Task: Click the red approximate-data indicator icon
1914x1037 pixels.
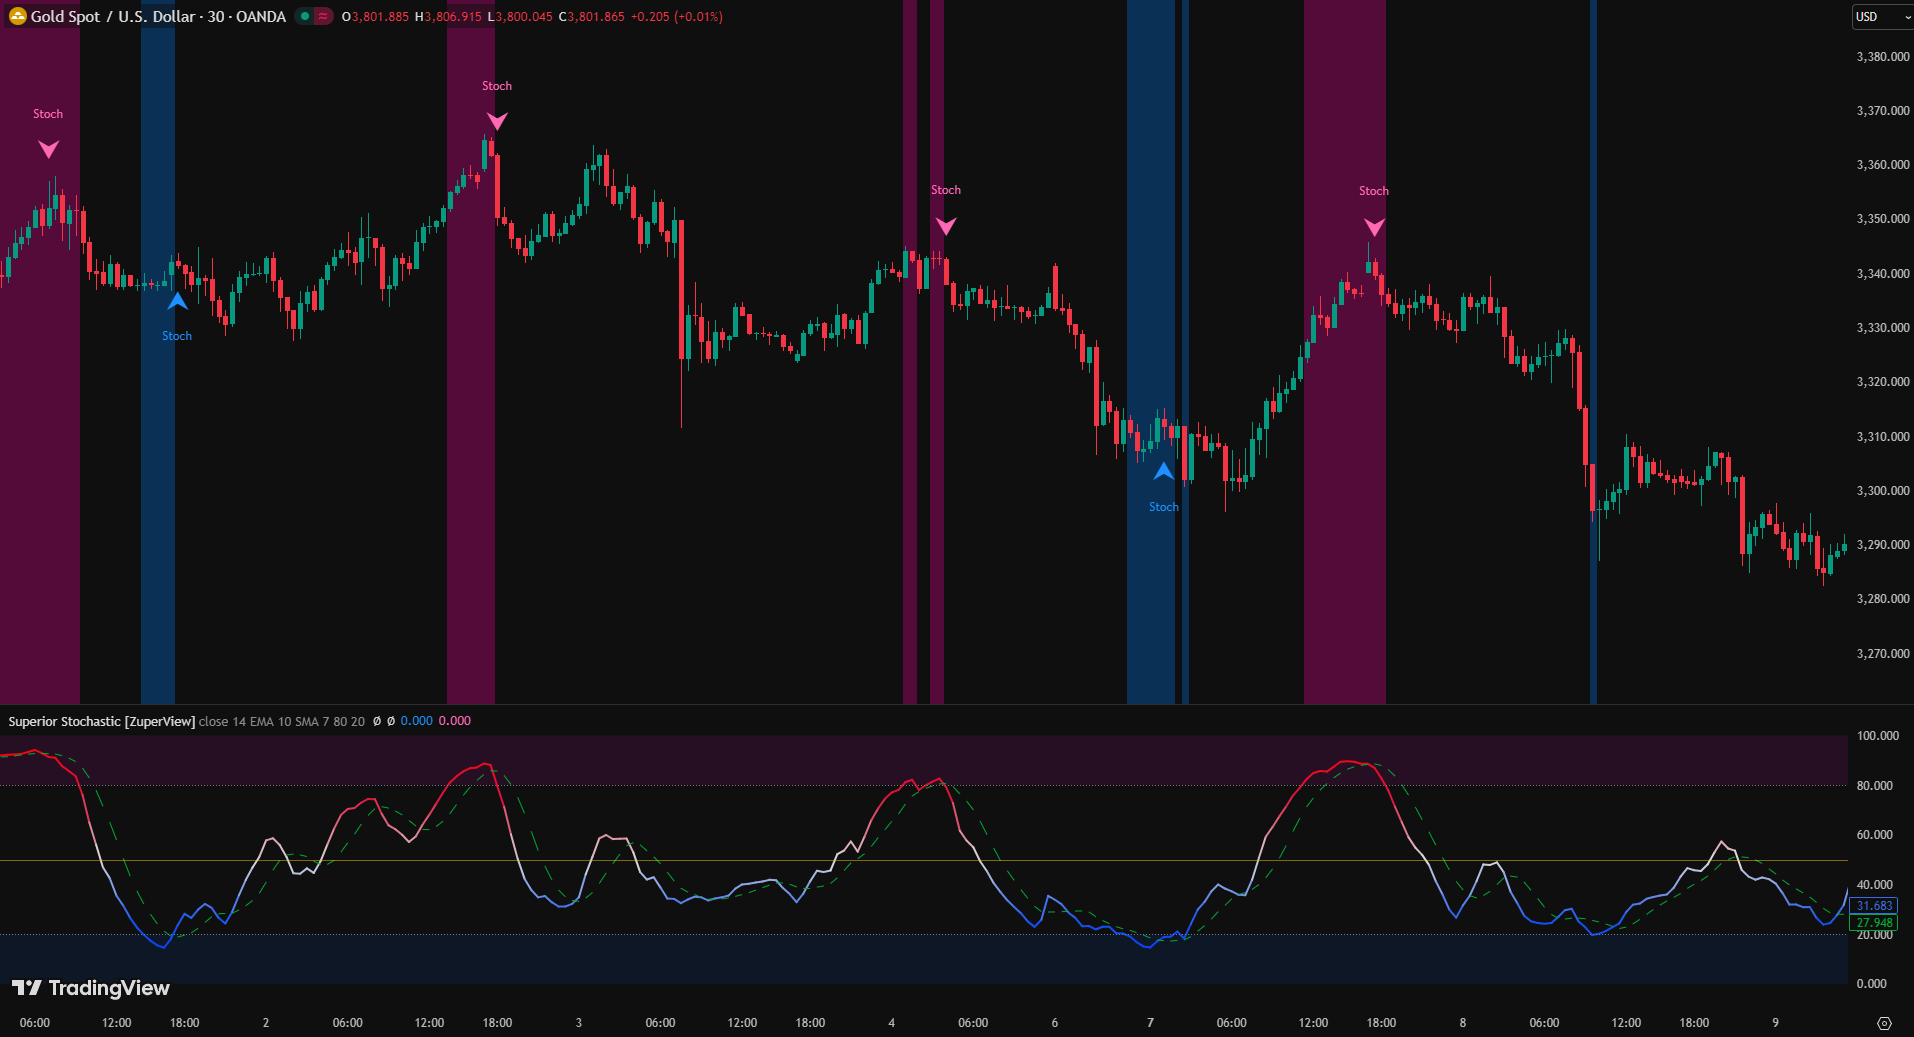Action: coord(323,17)
